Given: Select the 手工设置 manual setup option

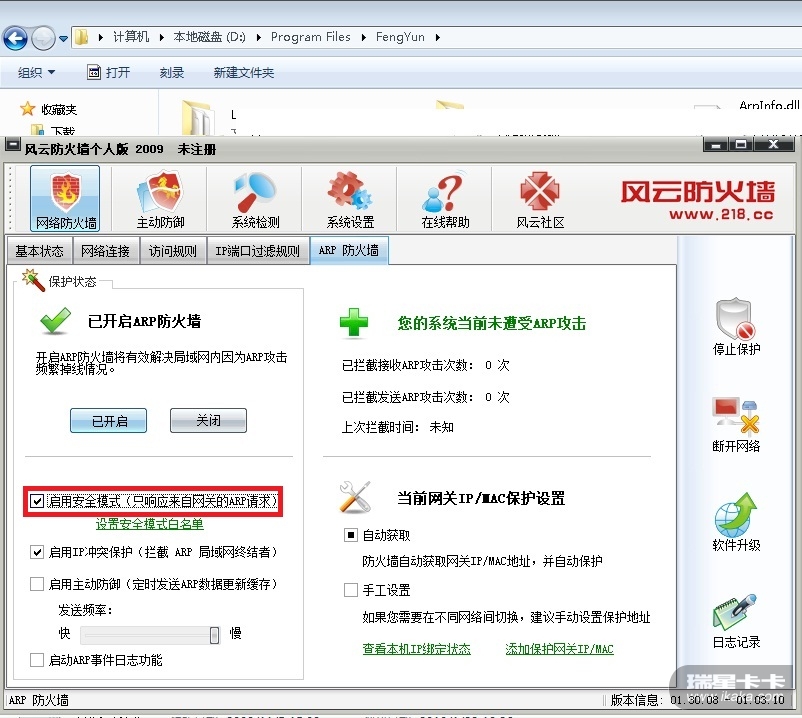Looking at the screenshot, I should click(x=350, y=590).
